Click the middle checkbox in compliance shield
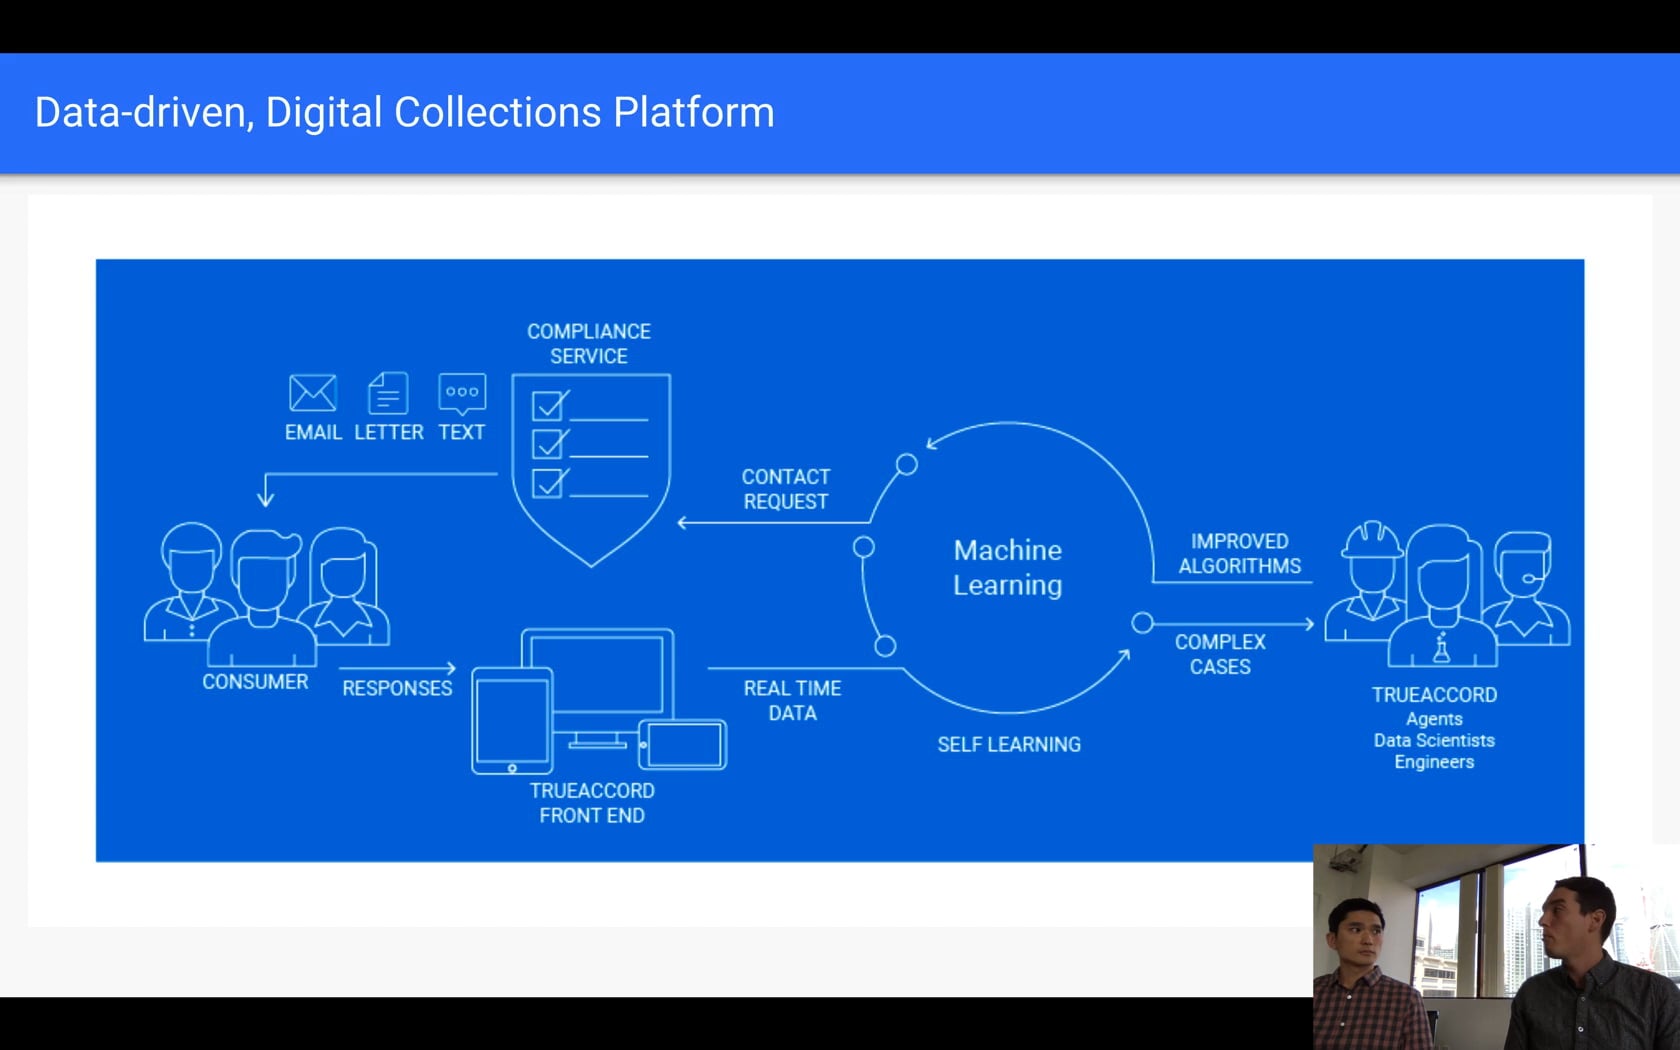1680x1050 pixels. [549, 443]
